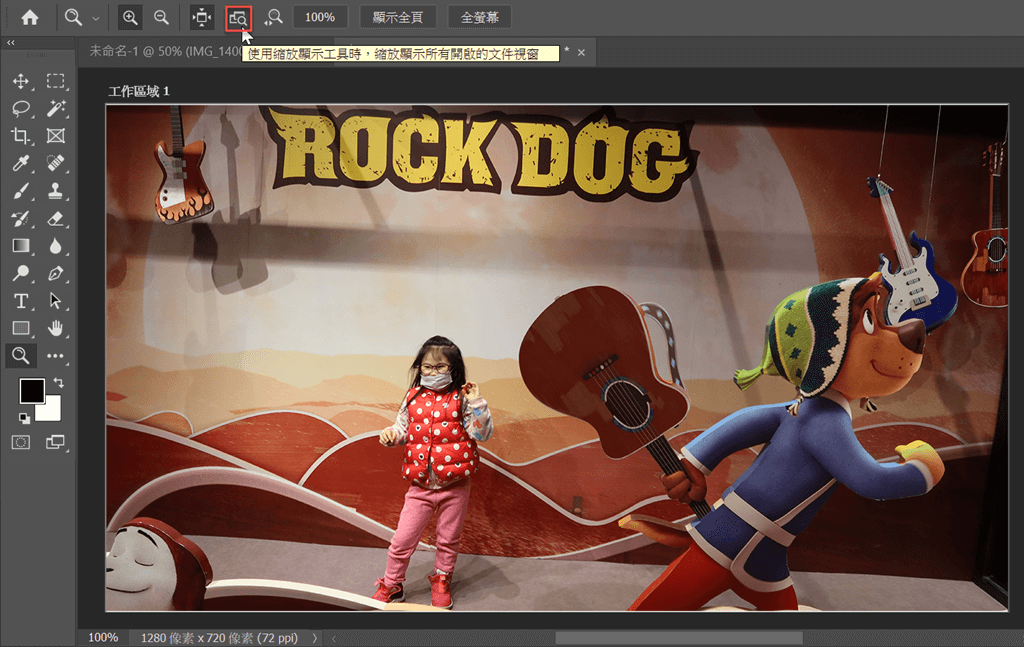The image size is (1024, 647).
Task: Select the Brush tool
Action: pyautogui.click(x=21, y=191)
